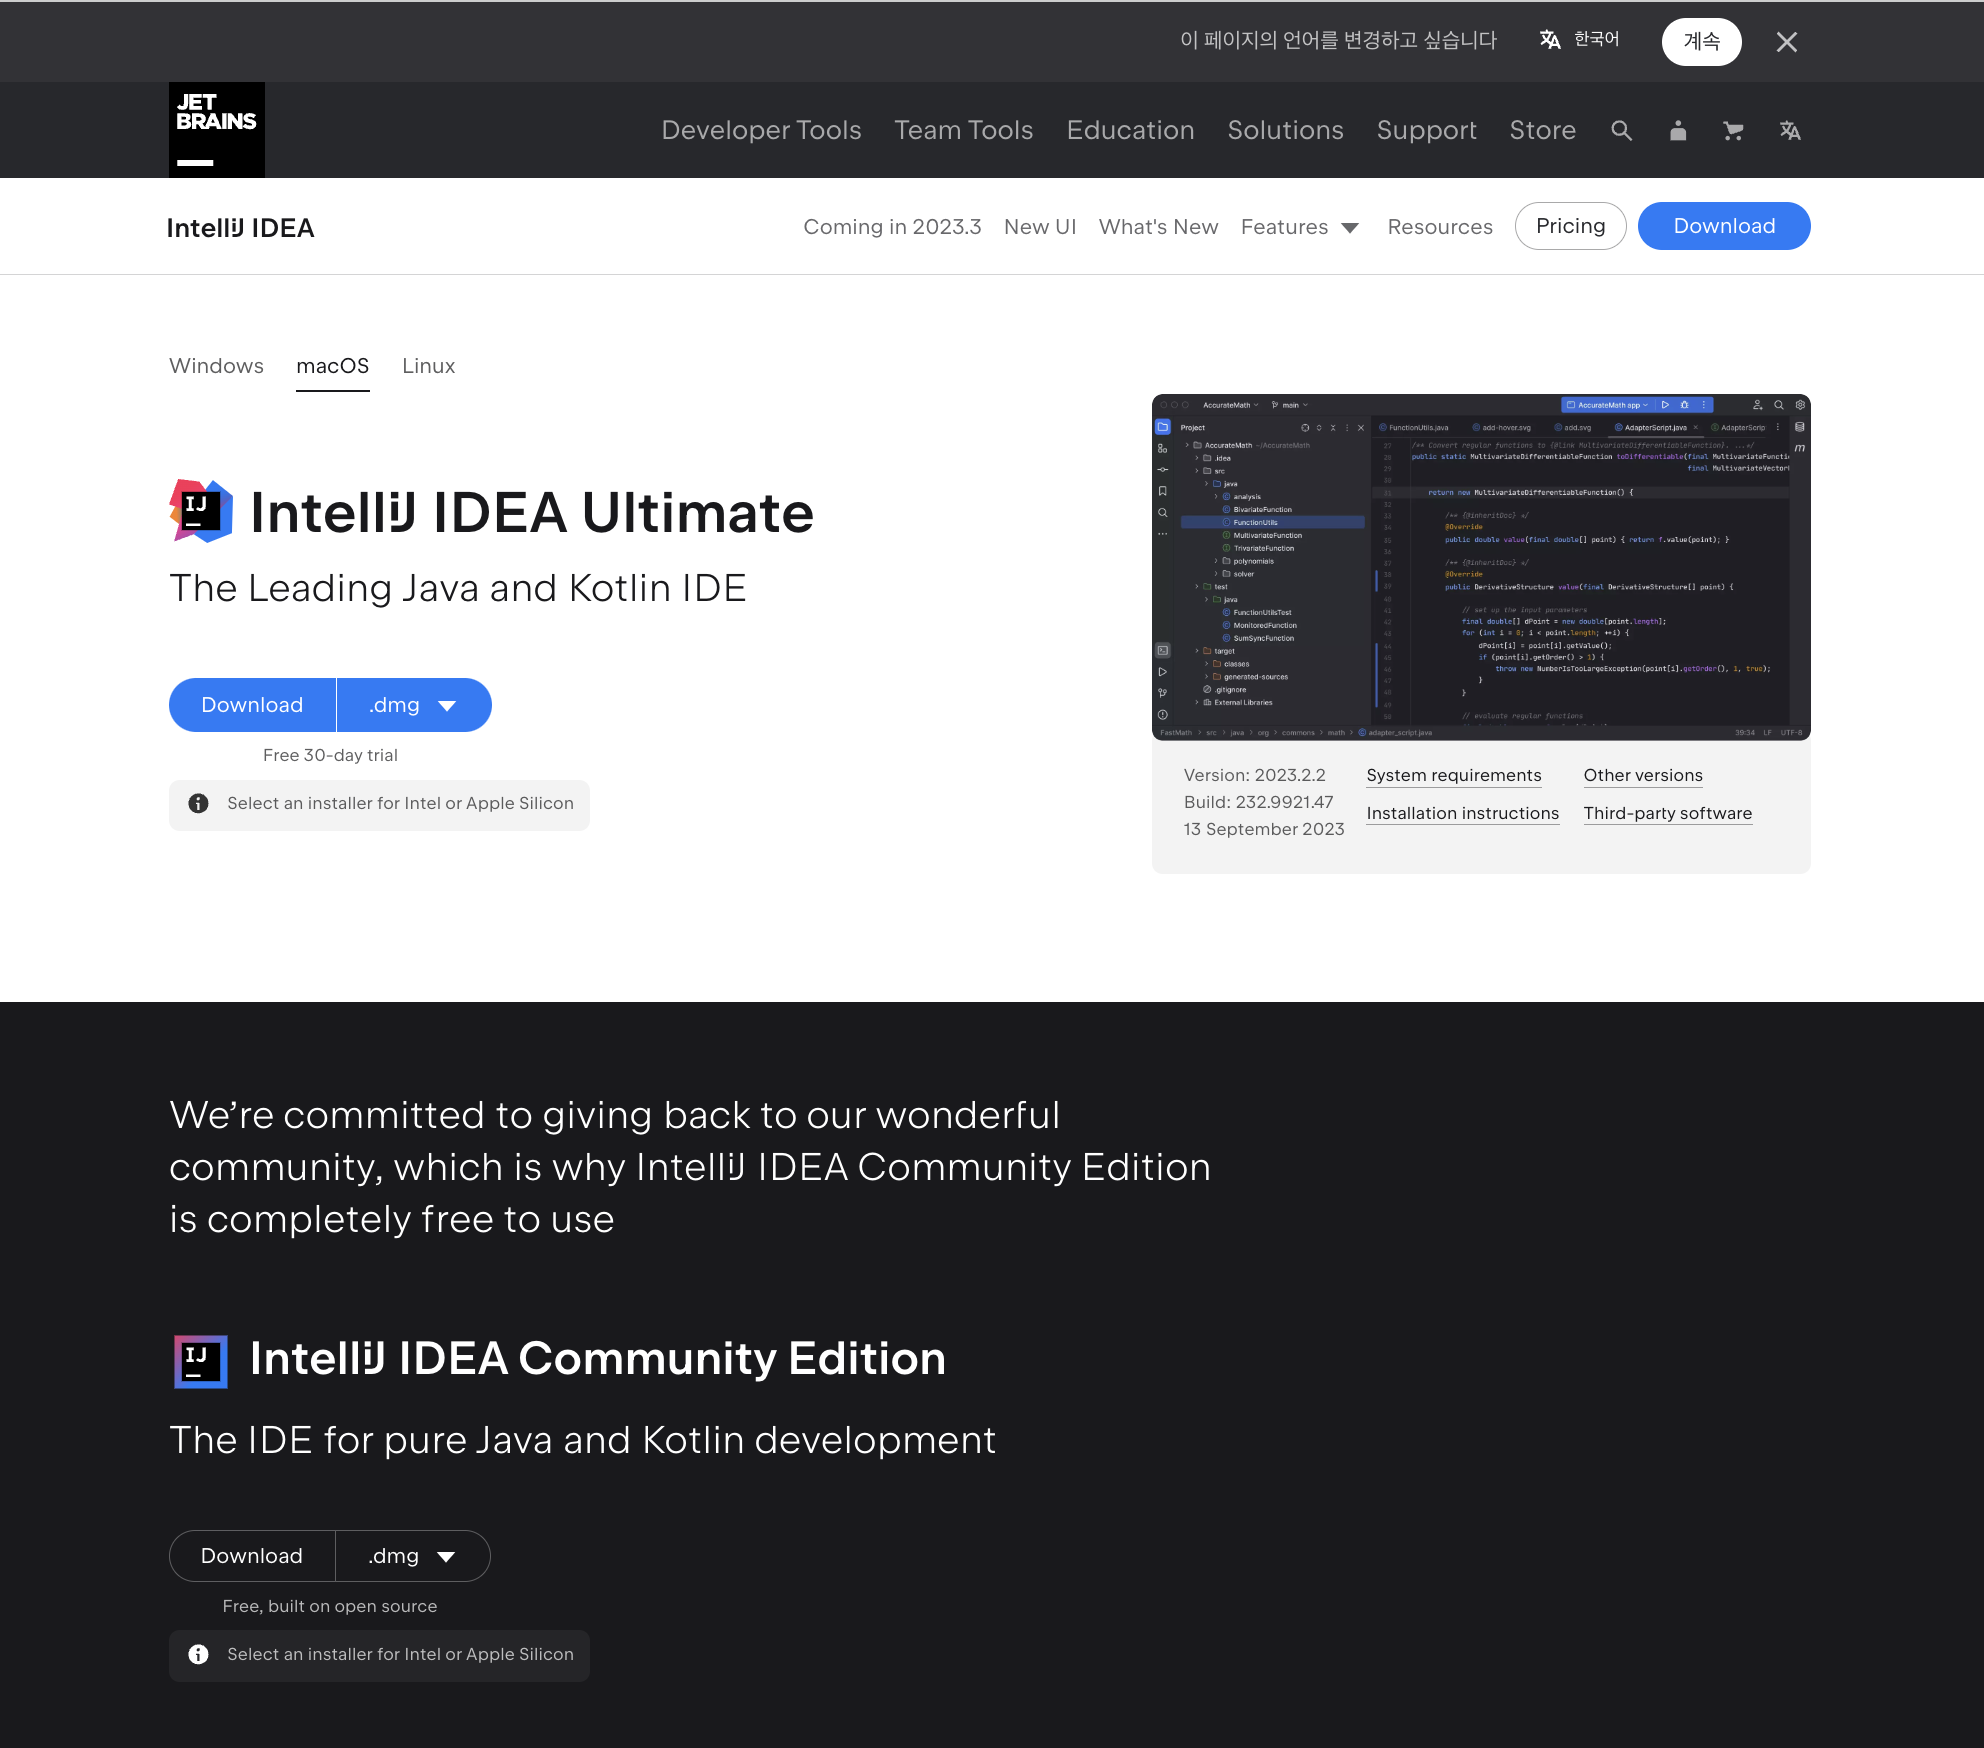The image size is (1984, 1748).
Task: Switch to the Windows tab
Action: [x=216, y=366]
